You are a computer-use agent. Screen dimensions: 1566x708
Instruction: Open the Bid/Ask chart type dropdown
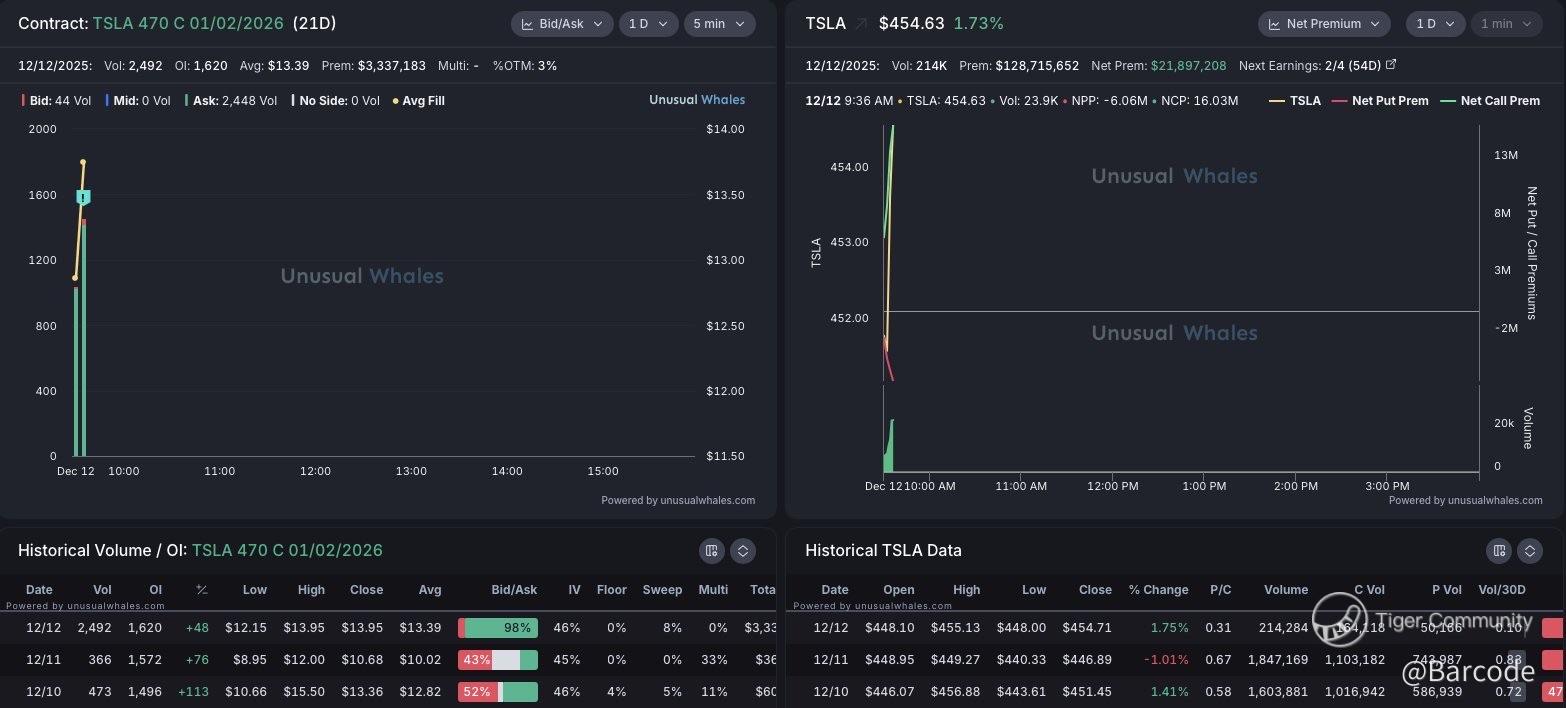562,23
